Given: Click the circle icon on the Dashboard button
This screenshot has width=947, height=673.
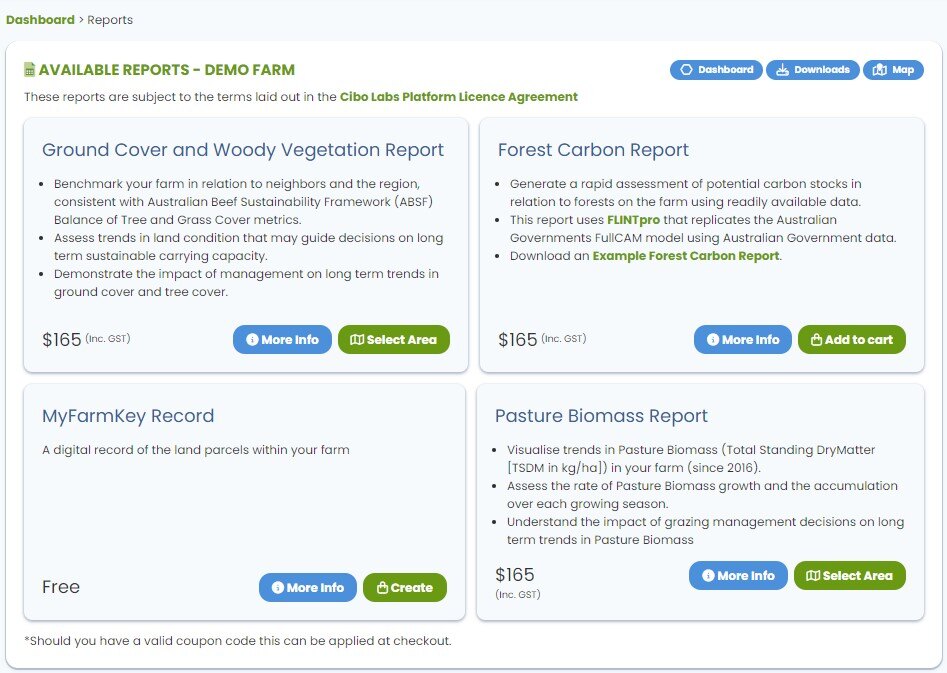Looking at the screenshot, I should 687,69.
